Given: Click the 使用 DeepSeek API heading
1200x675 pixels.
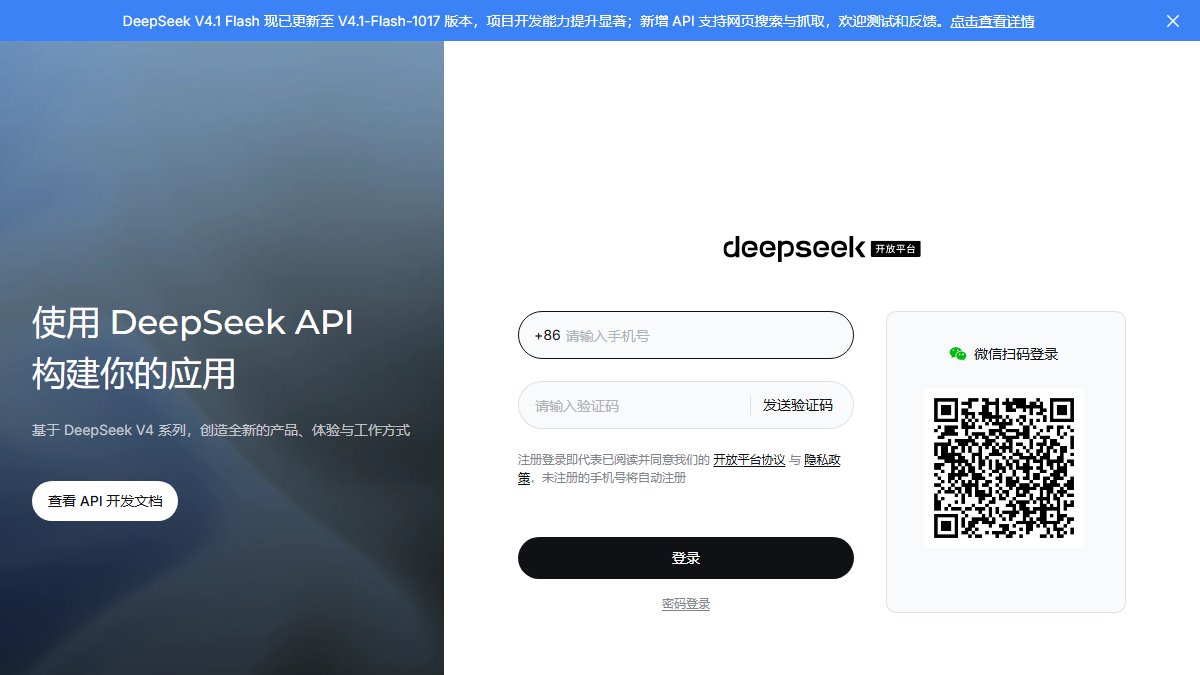Looking at the screenshot, I should (192, 323).
